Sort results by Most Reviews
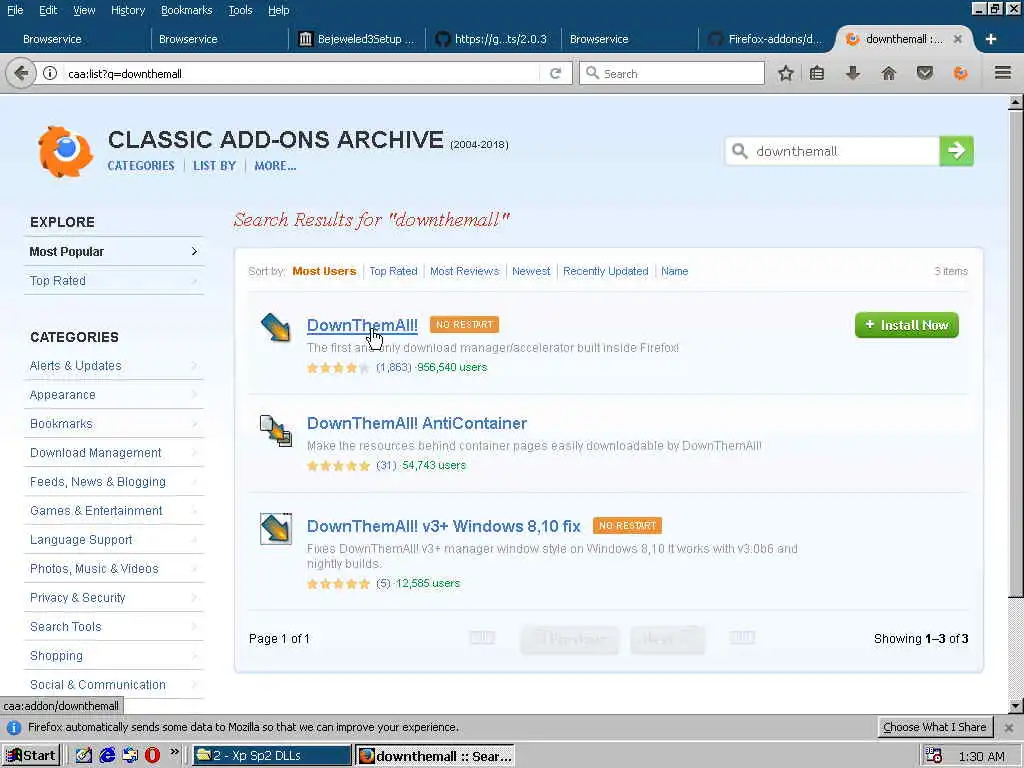1024x768 pixels. pyautogui.click(x=464, y=271)
